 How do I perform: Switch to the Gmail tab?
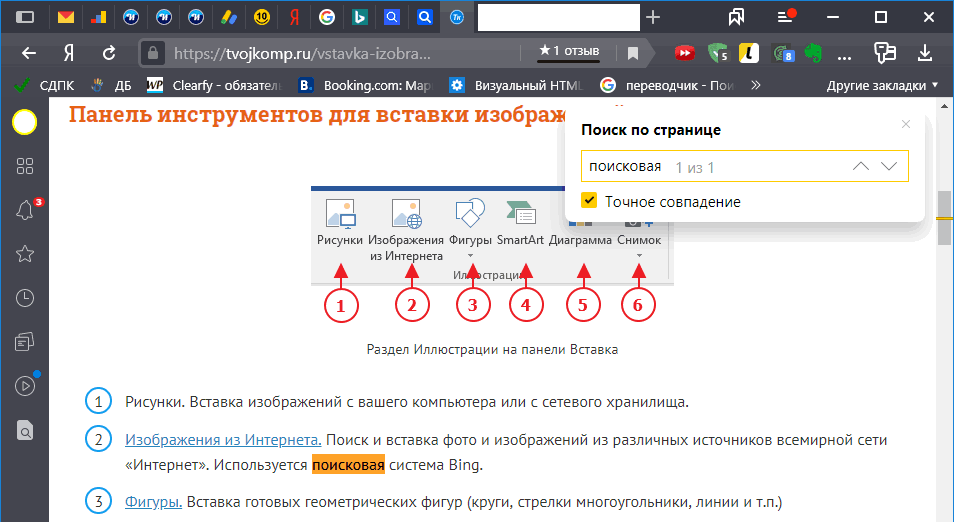tap(65, 17)
